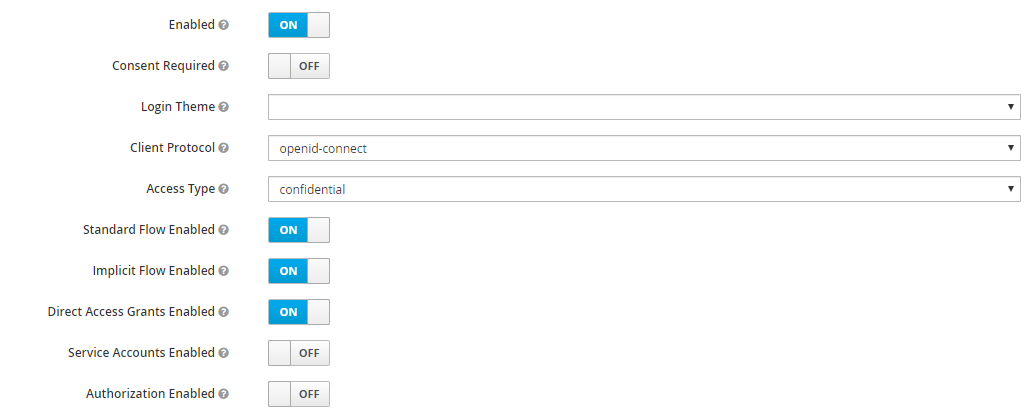The width and height of the screenshot is (1032, 414).
Task: Click Authorization Enabled help icon
Action: pyautogui.click(x=224, y=394)
